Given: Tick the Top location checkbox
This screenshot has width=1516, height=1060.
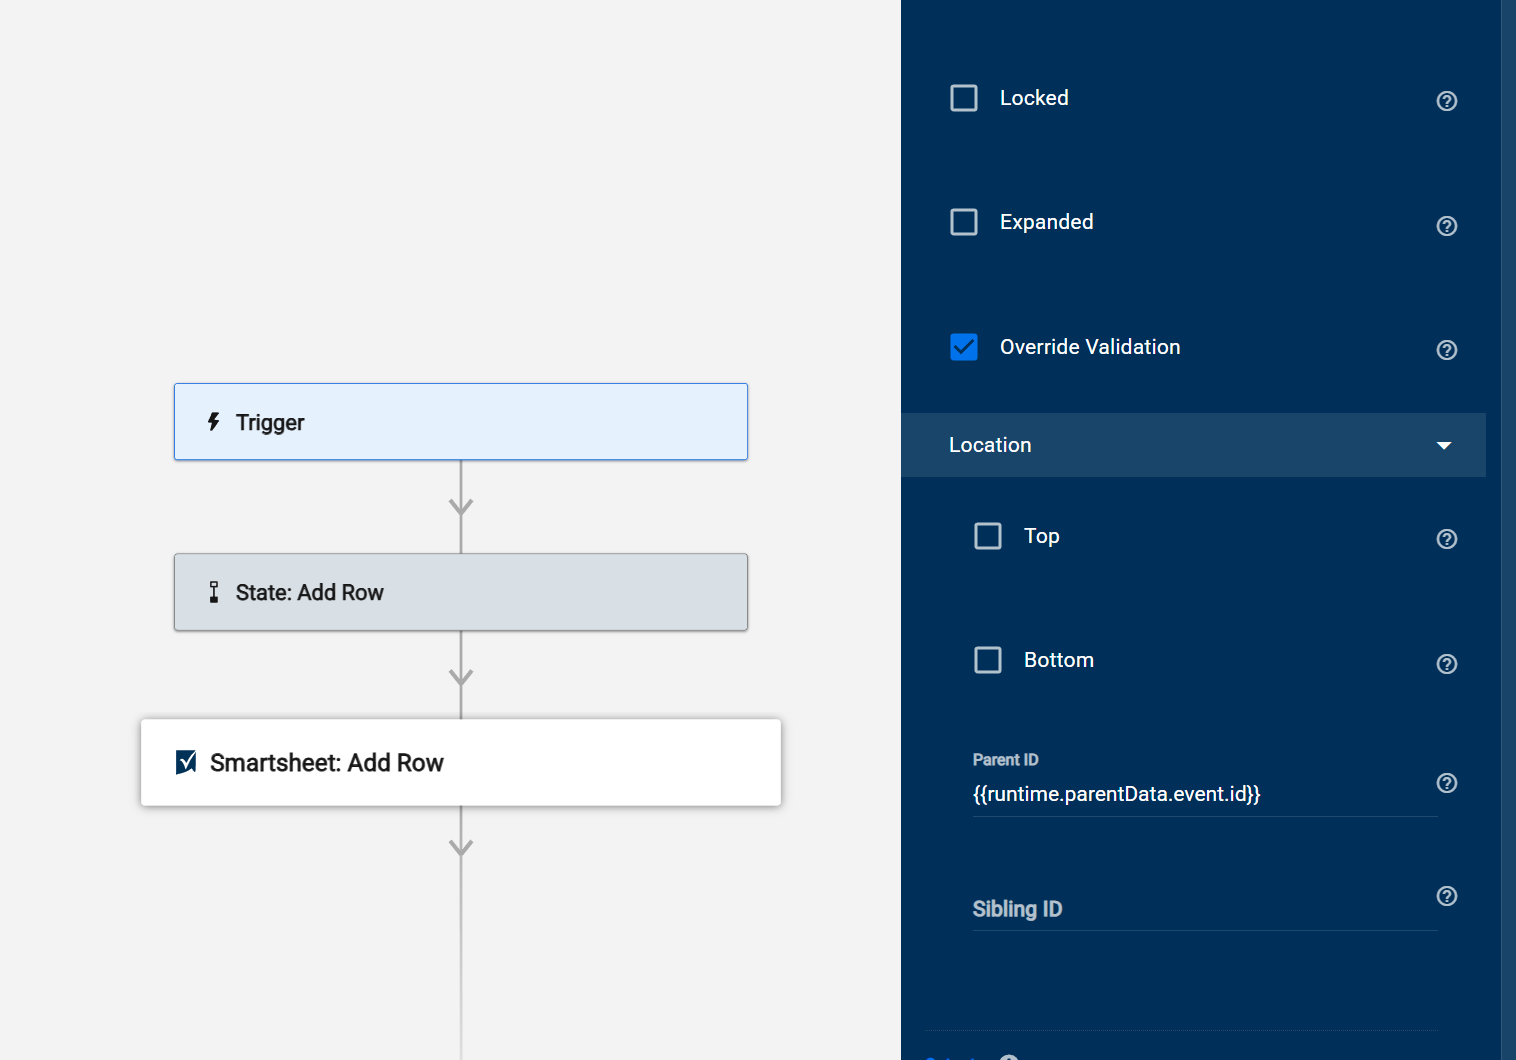Looking at the screenshot, I should (x=988, y=536).
